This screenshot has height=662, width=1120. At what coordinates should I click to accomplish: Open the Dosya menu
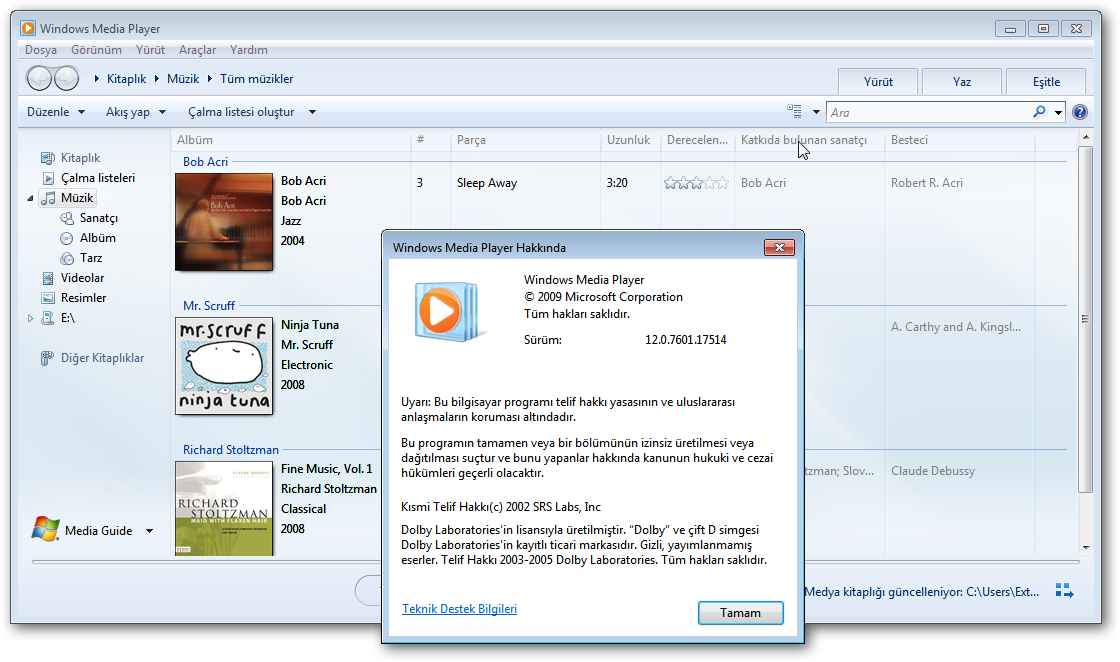pos(41,50)
